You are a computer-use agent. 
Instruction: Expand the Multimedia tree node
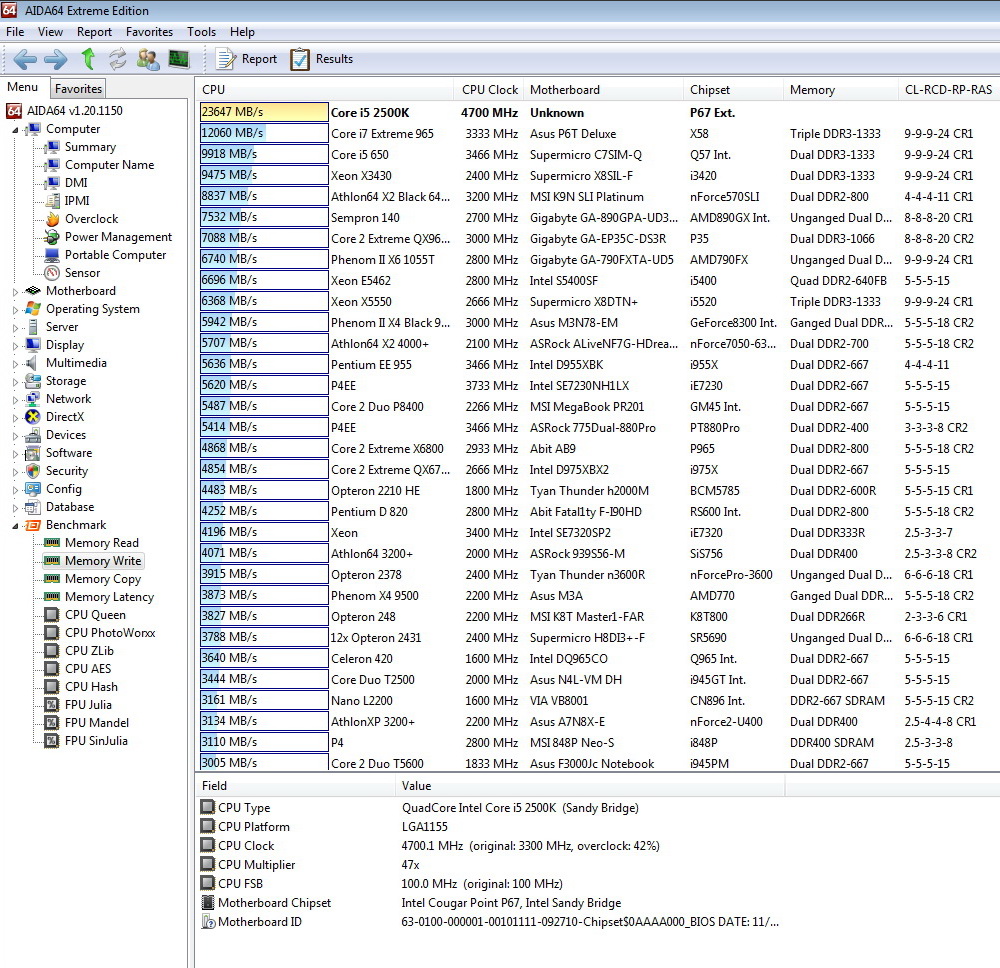pos(15,363)
